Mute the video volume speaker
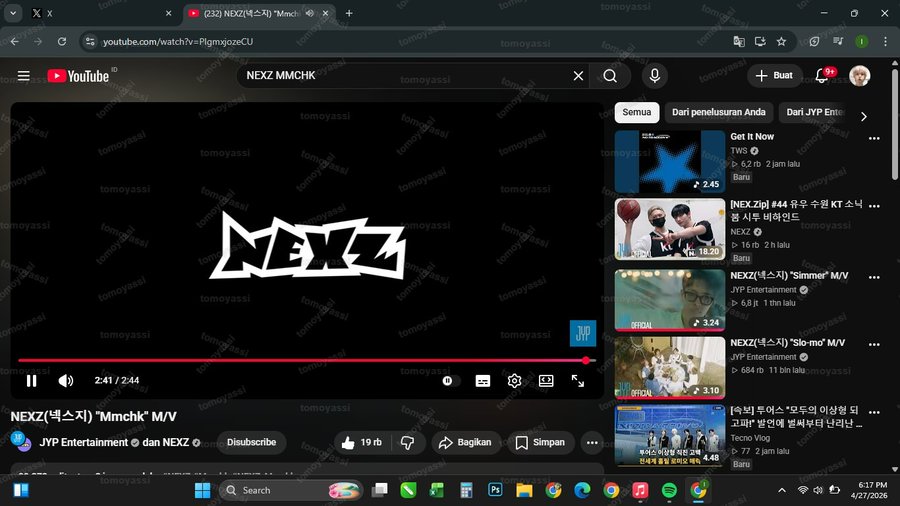 (x=66, y=380)
